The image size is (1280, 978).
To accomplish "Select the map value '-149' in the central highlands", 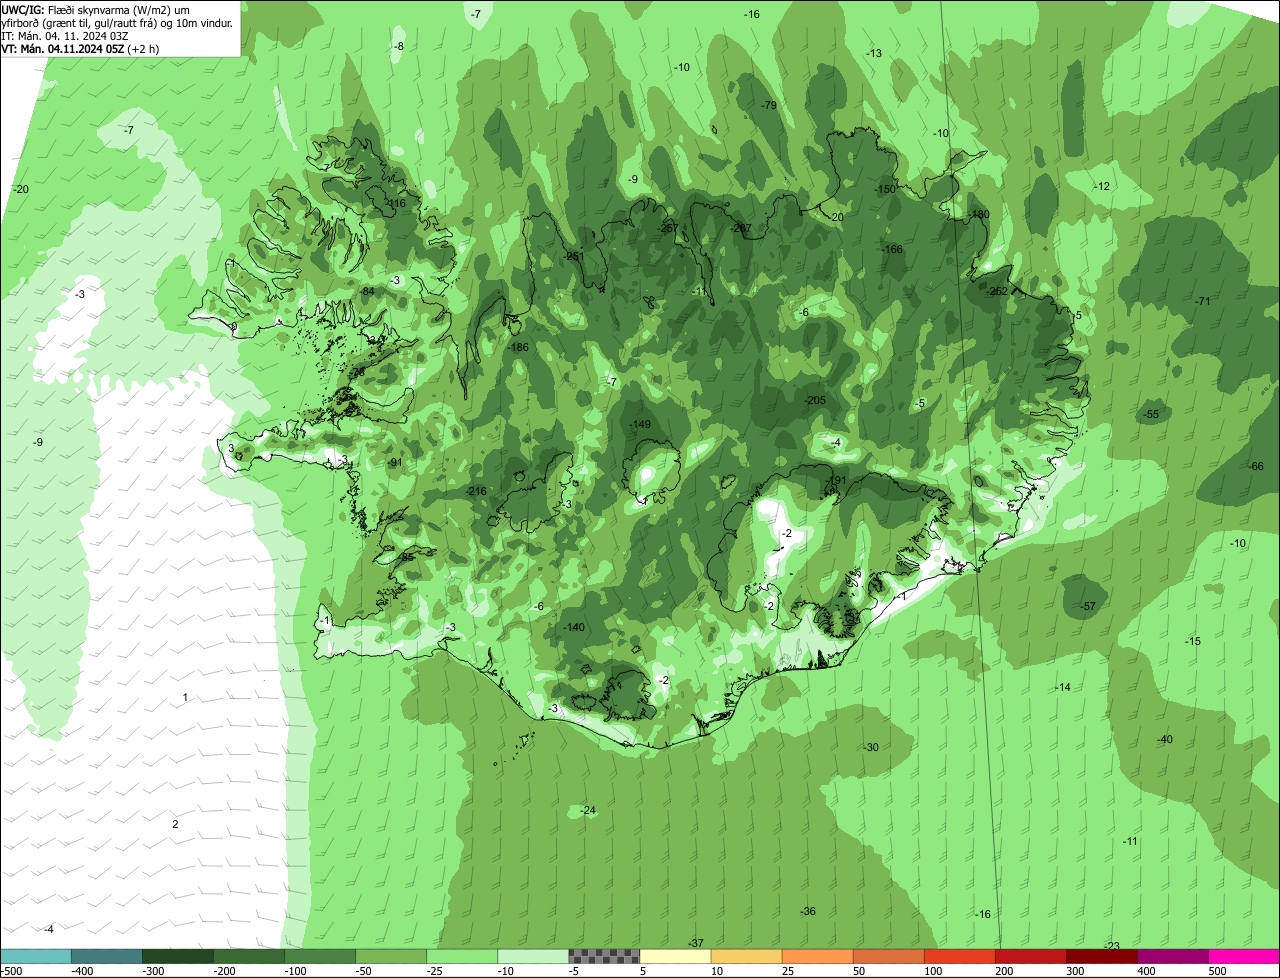I will tap(640, 424).
